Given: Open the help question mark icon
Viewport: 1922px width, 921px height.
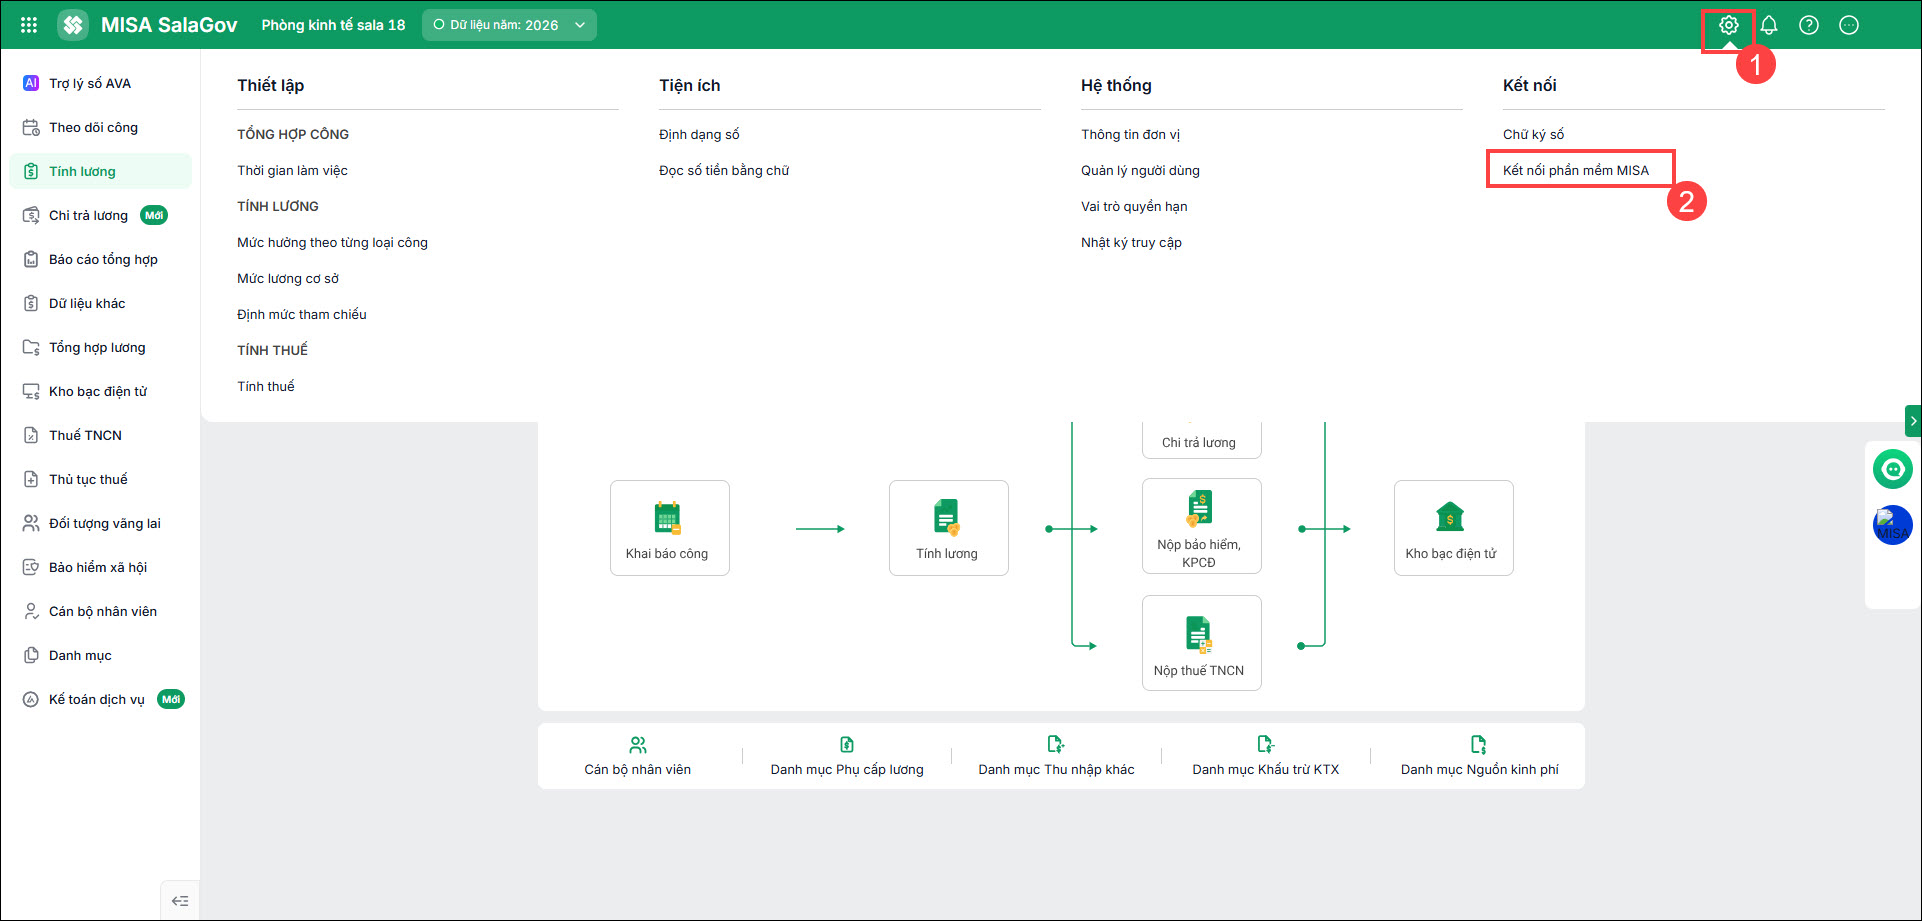Looking at the screenshot, I should (1809, 25).
